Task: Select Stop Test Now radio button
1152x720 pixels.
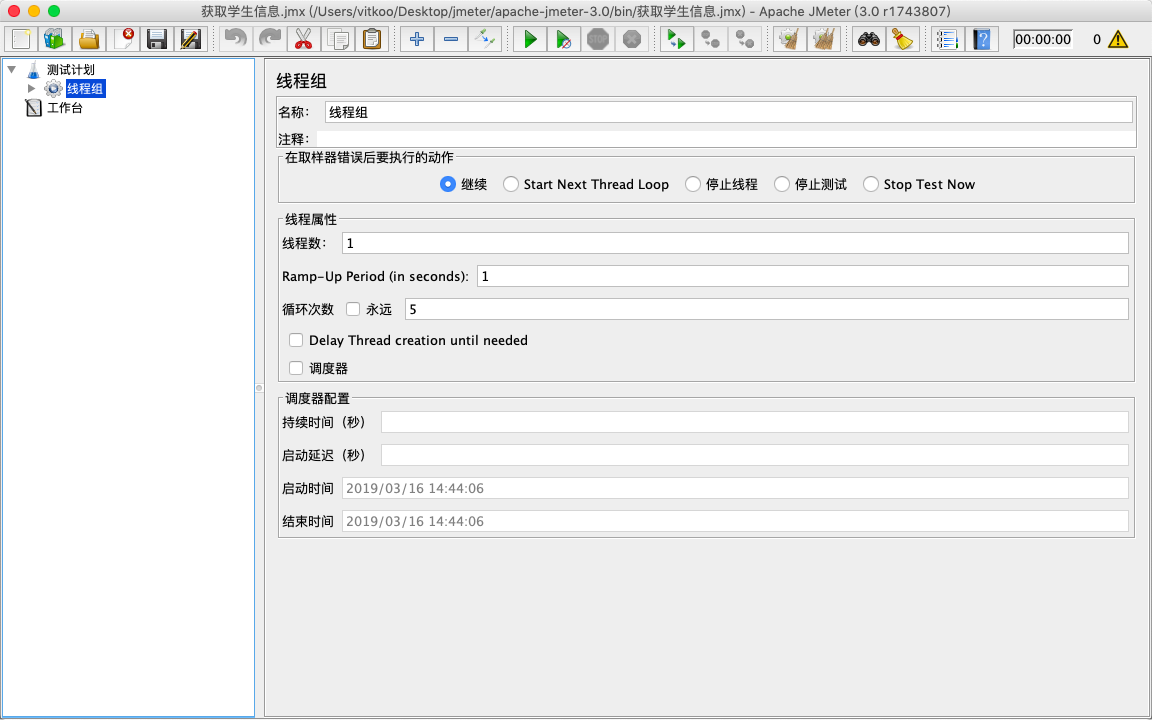Action: click(871, 184)
